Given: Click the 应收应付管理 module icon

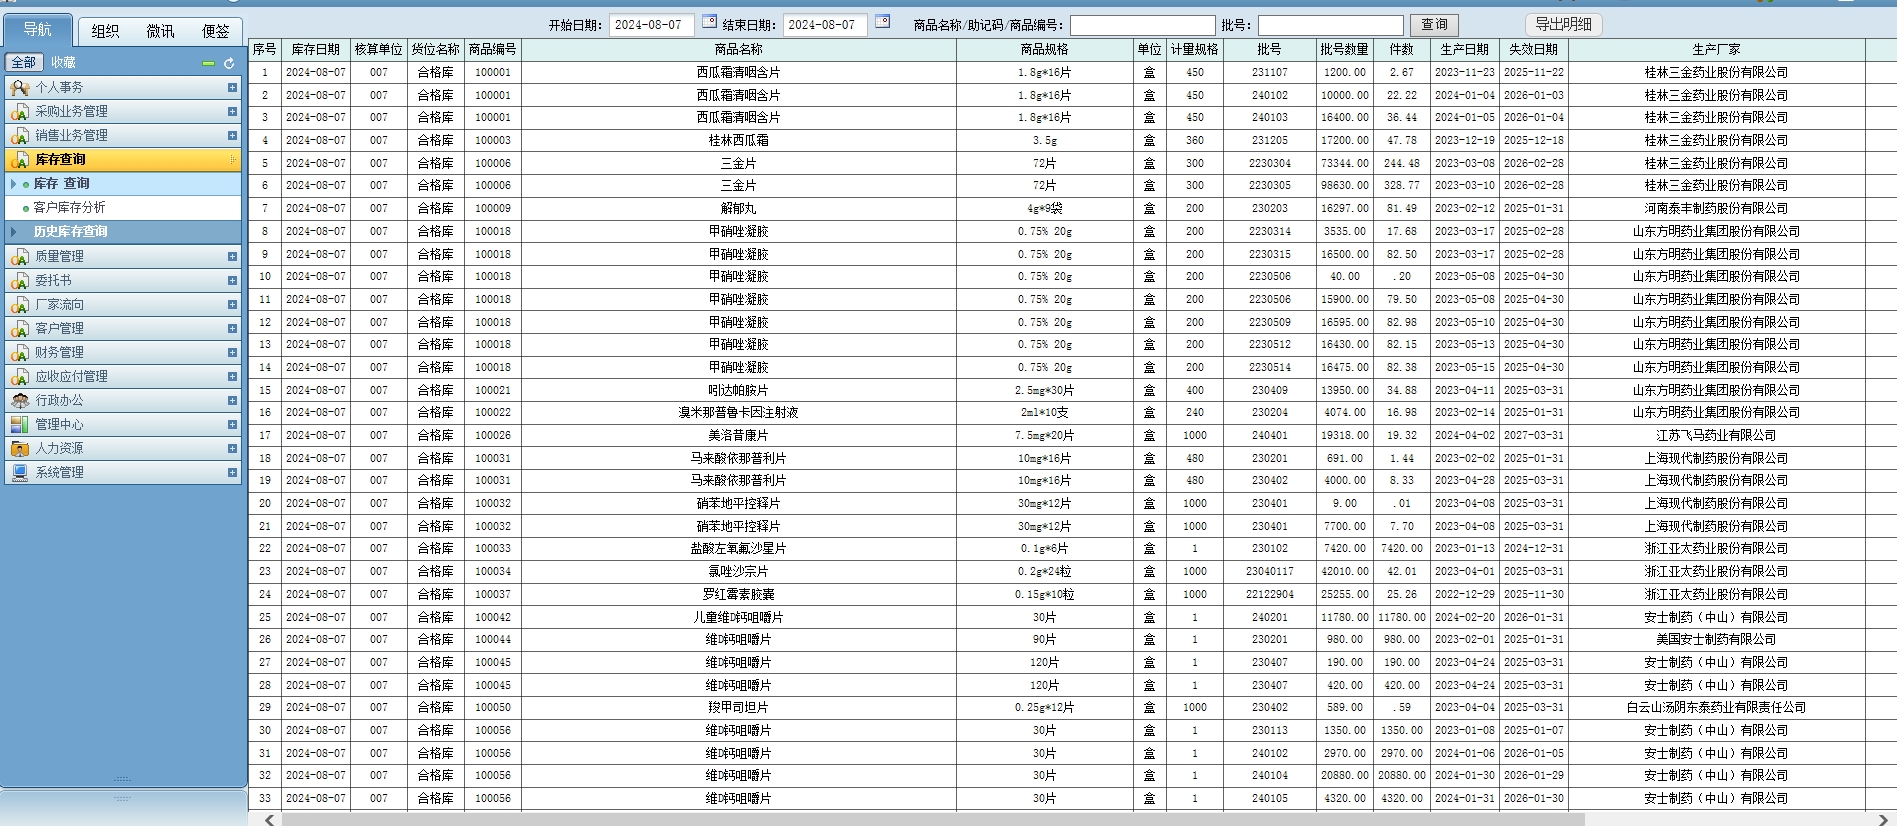Looking at the screenshot, I should (x=19, y=377).
